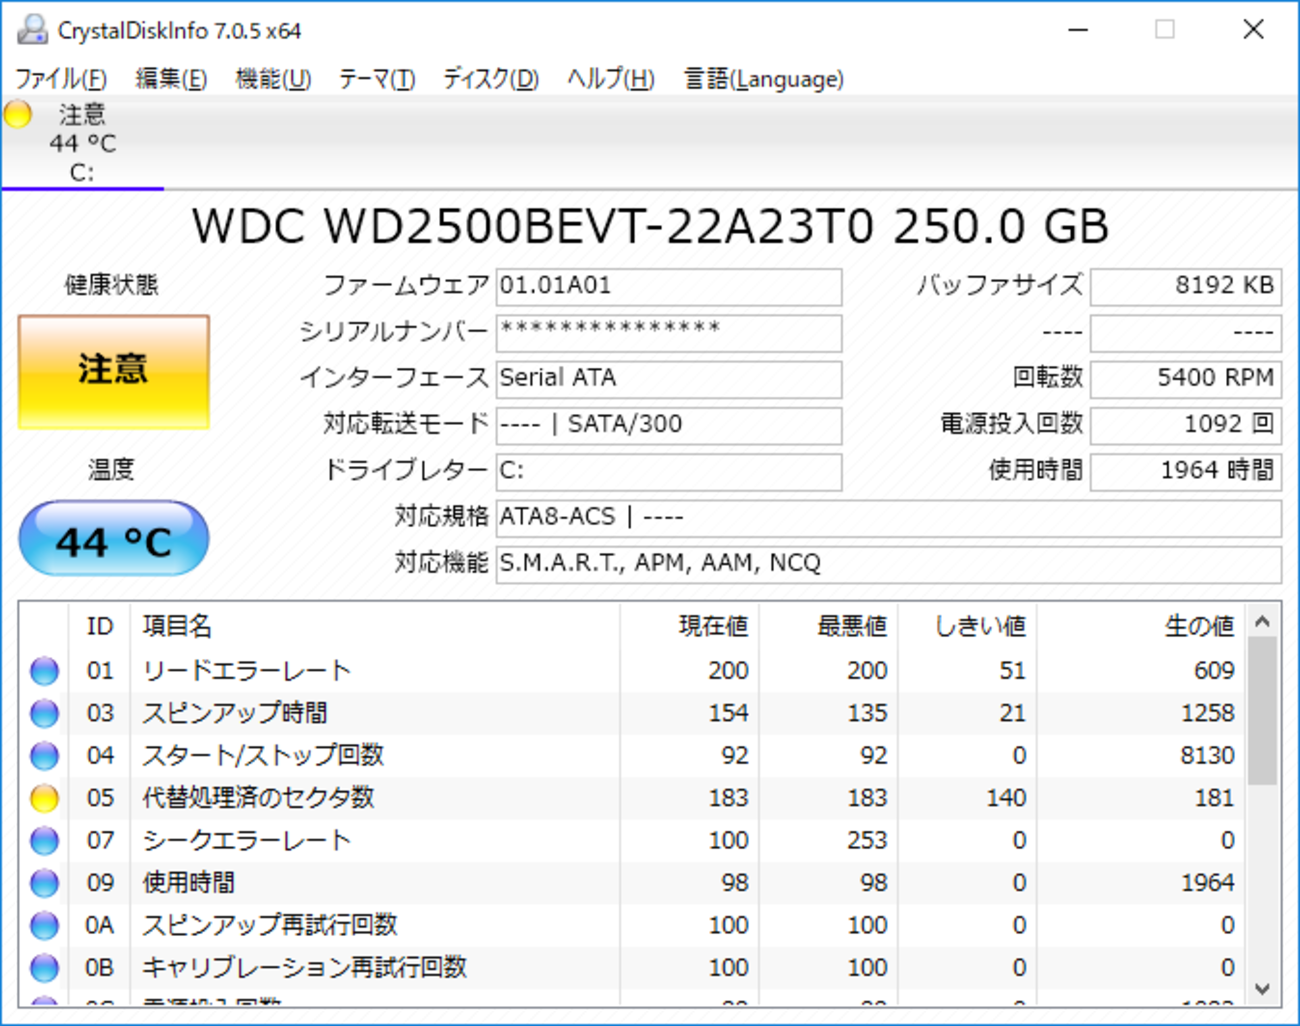The image size is (1300, 1026).
Task: Open the ディスク(D) menu
Action: coord(491,79)
